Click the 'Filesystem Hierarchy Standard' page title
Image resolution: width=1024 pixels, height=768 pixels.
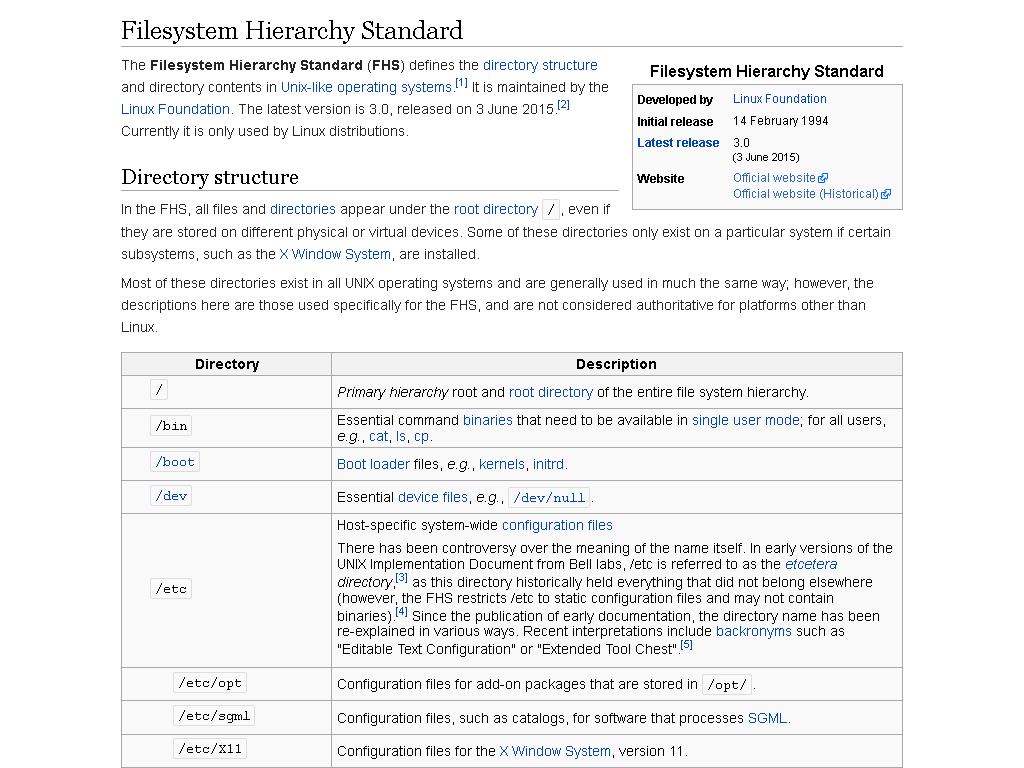coord(292,31)
